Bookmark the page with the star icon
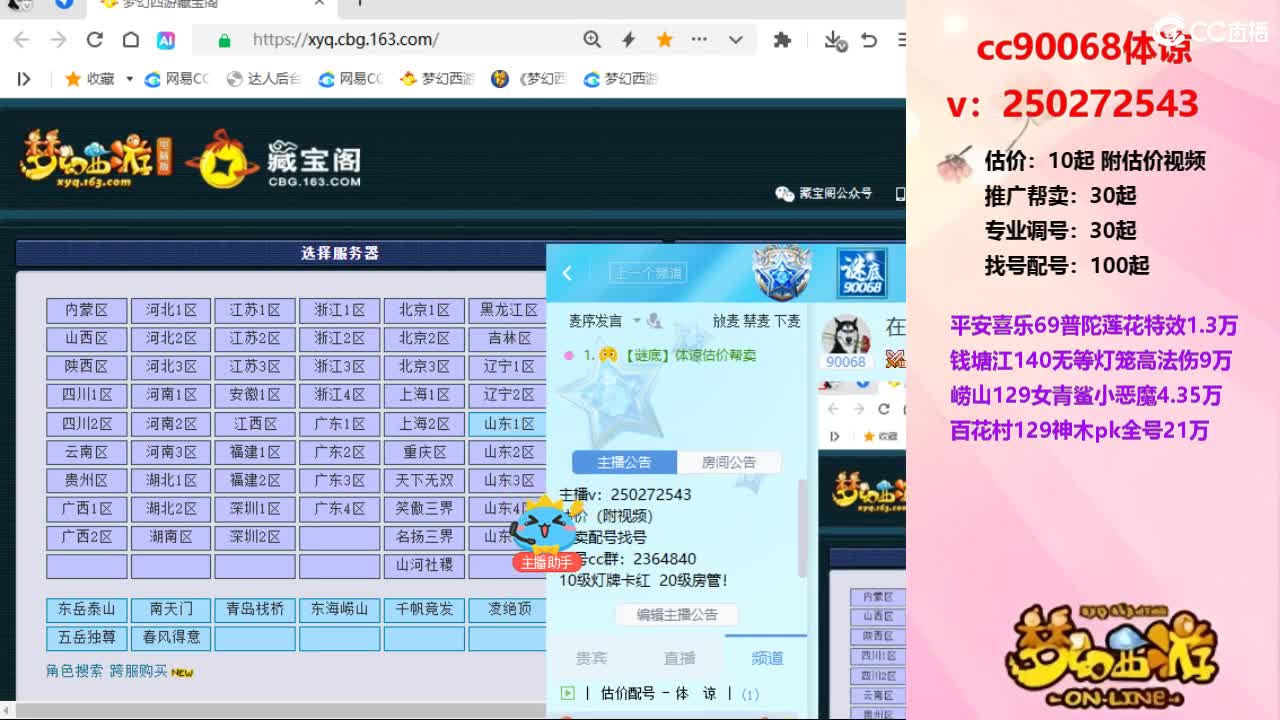 (x=664, y=40)
